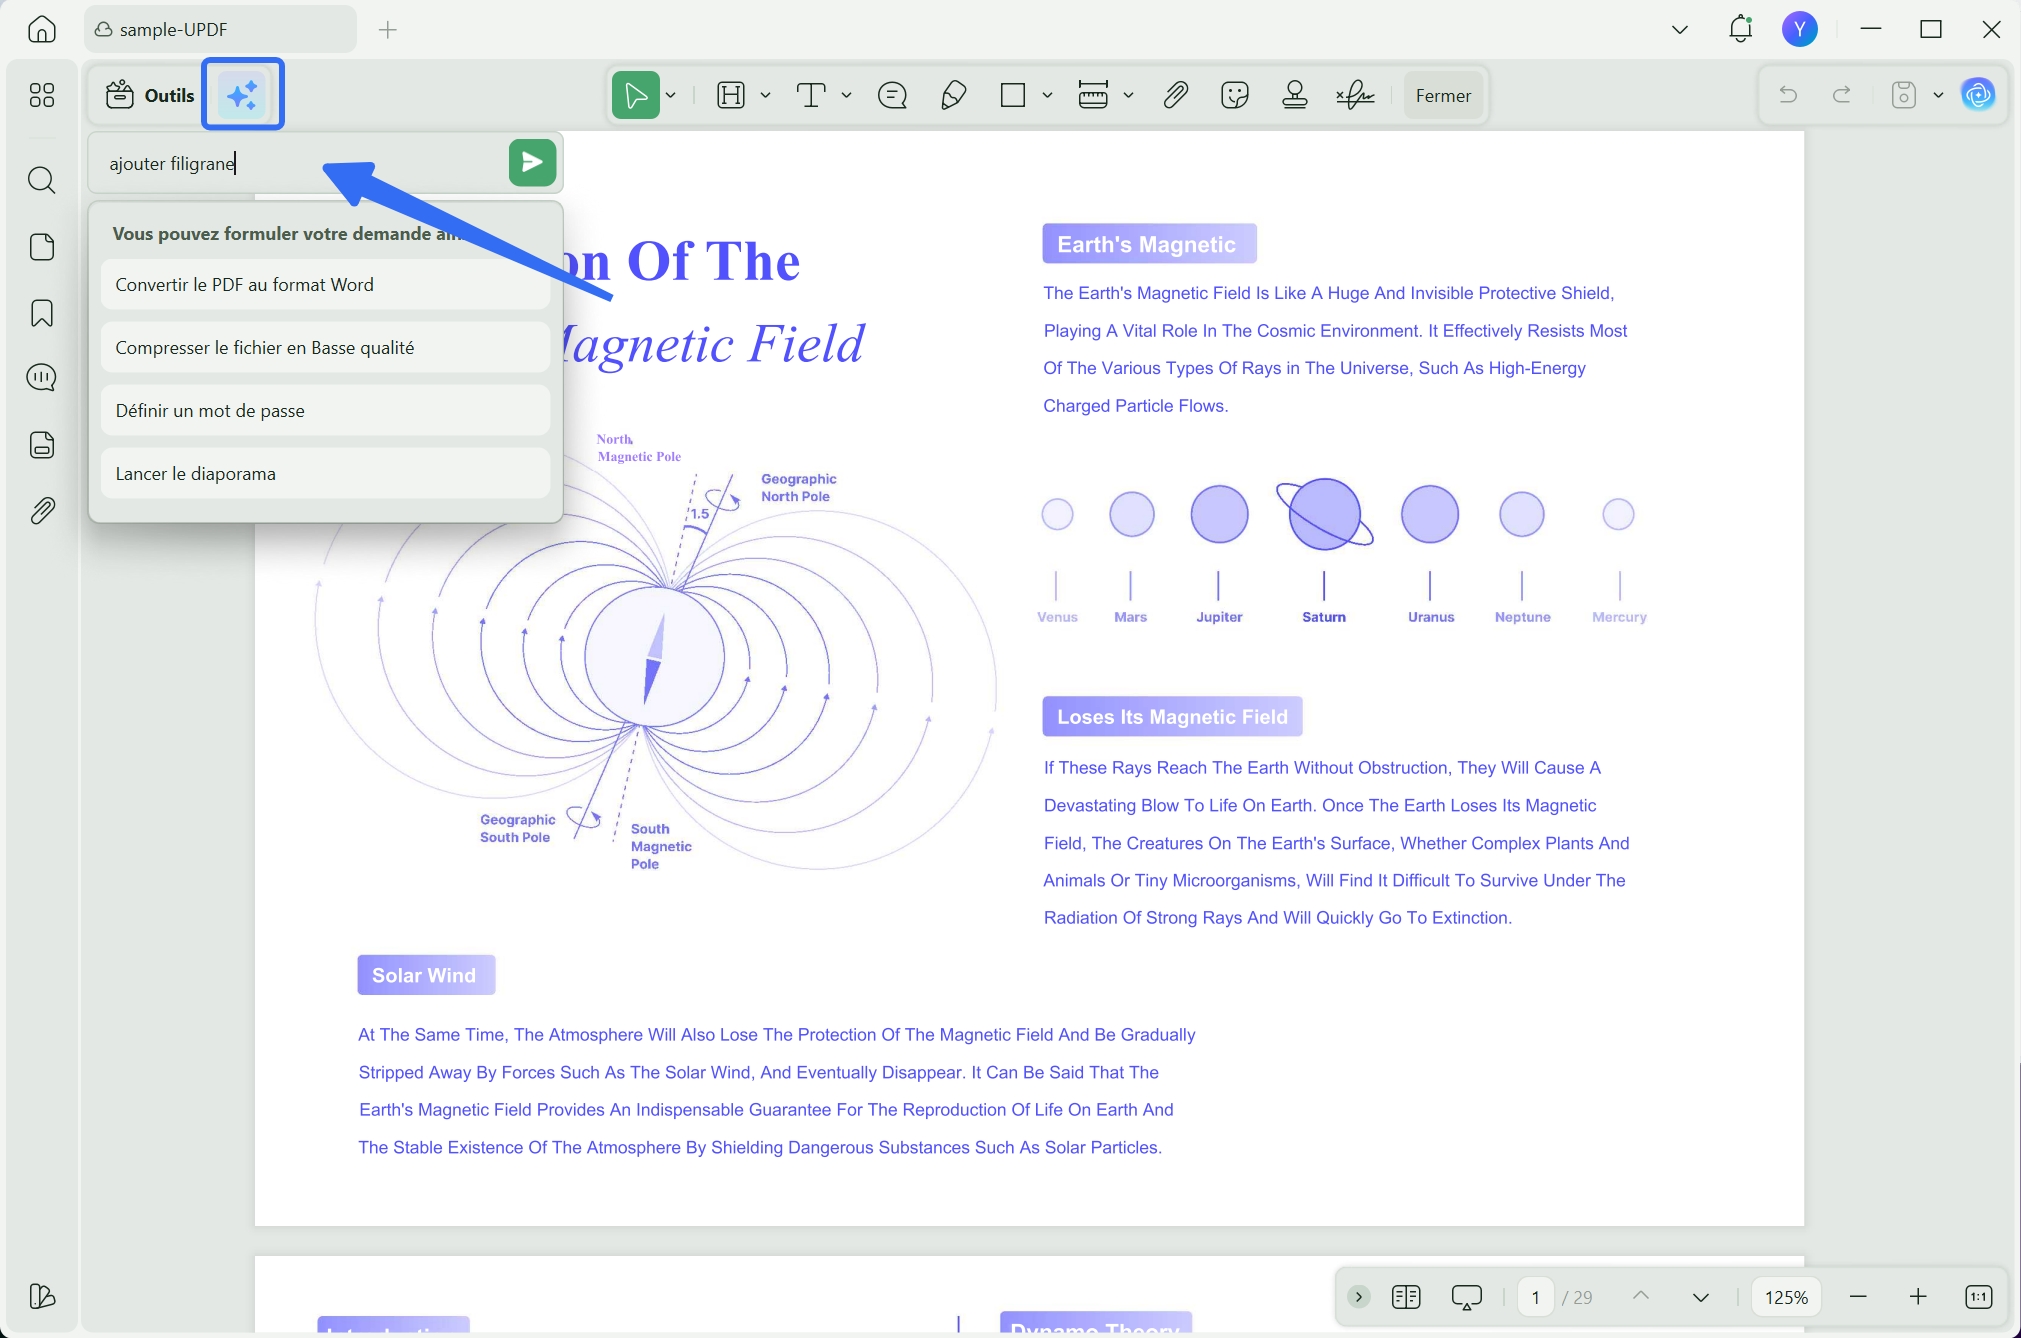Open the stamp tool
Screen dimensions: 2021x1338
point(1295,96)
